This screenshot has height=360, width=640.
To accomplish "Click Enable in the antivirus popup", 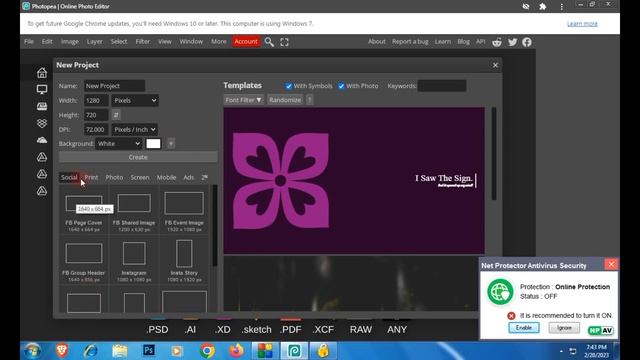I will (524, 328).
